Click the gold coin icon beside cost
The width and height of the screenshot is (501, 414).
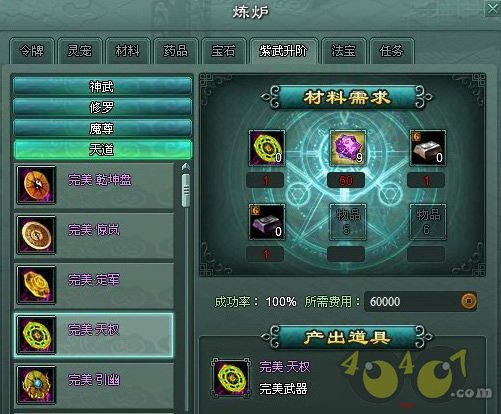[x=469, y=301]
